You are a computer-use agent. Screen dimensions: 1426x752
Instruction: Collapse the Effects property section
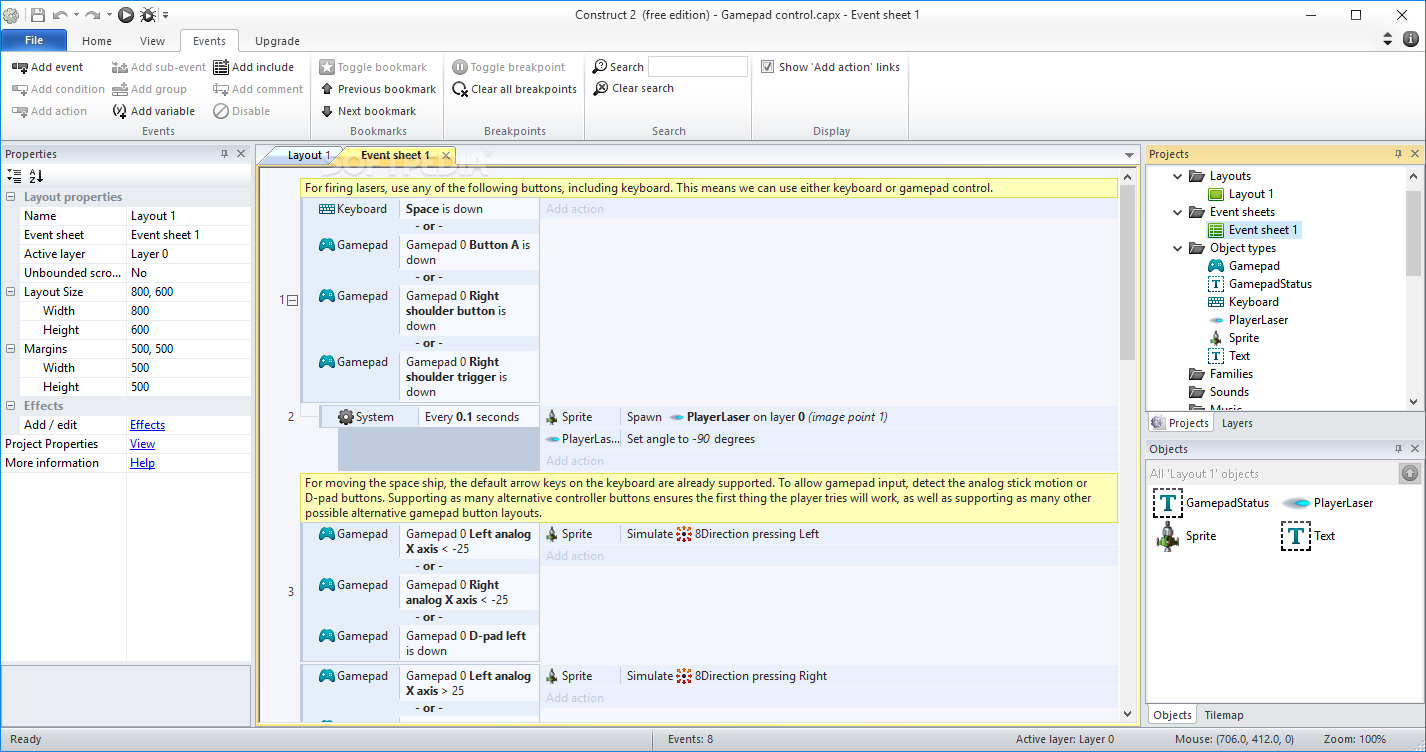(11, 406)
